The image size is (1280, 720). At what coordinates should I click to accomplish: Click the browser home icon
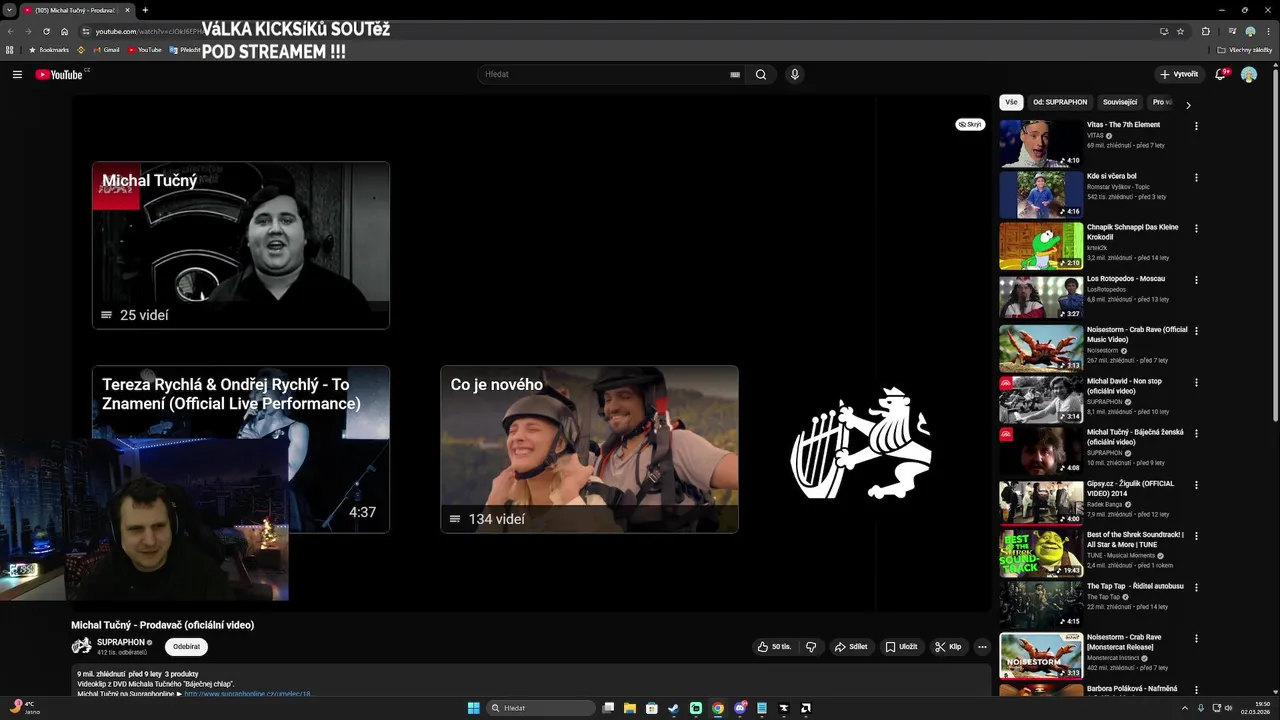(64, 31)
